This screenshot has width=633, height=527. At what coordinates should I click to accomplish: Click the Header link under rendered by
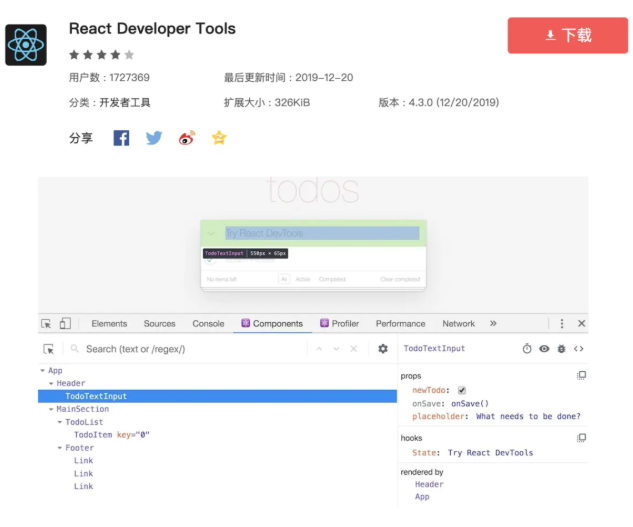coord(429,484)
